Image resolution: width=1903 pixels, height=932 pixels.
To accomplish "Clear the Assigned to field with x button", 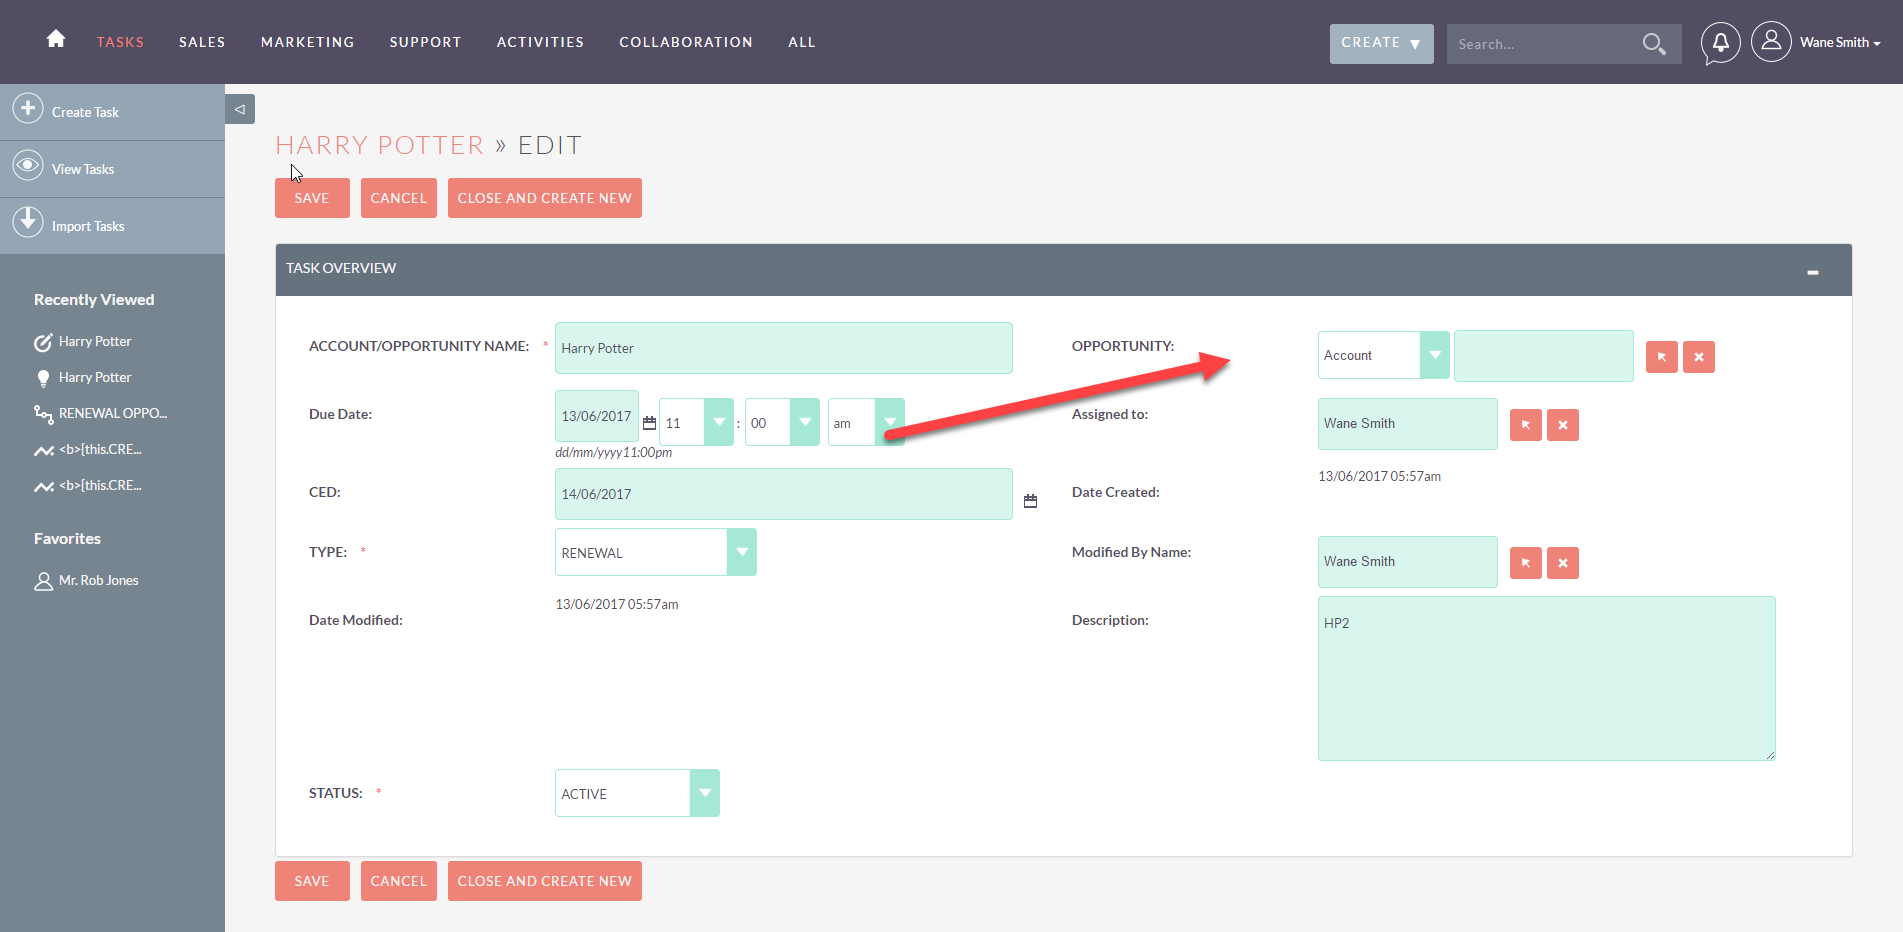I will [1562, 425].
